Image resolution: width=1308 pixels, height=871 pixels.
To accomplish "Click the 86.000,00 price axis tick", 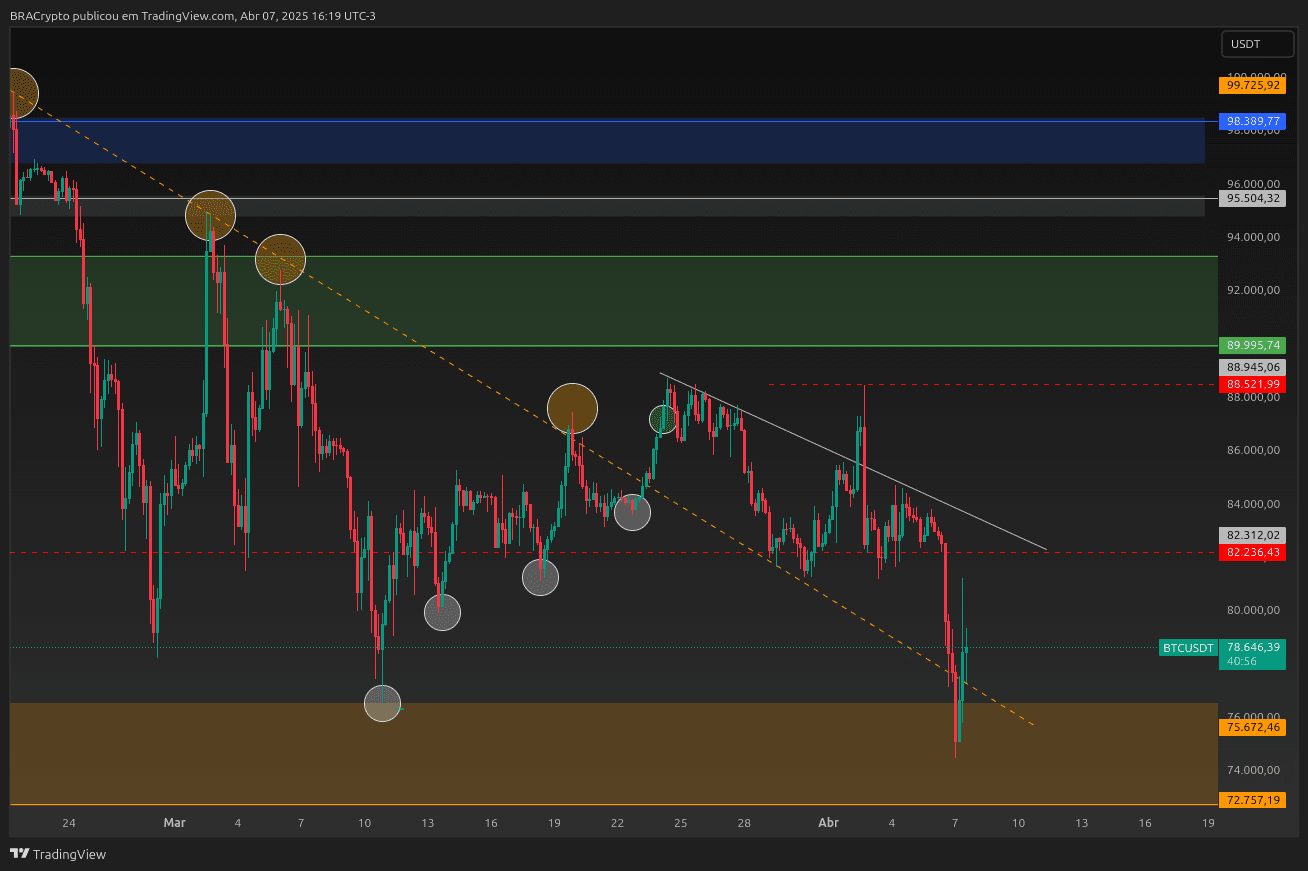I will [x=1253, y=450].
